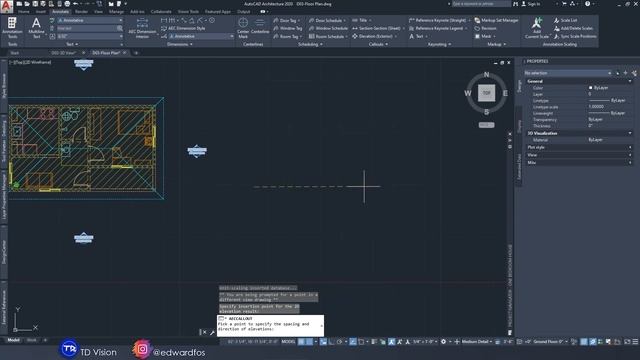Click TOP face of the ViewCube
640x360 pixels.
[x=487, y=93]
